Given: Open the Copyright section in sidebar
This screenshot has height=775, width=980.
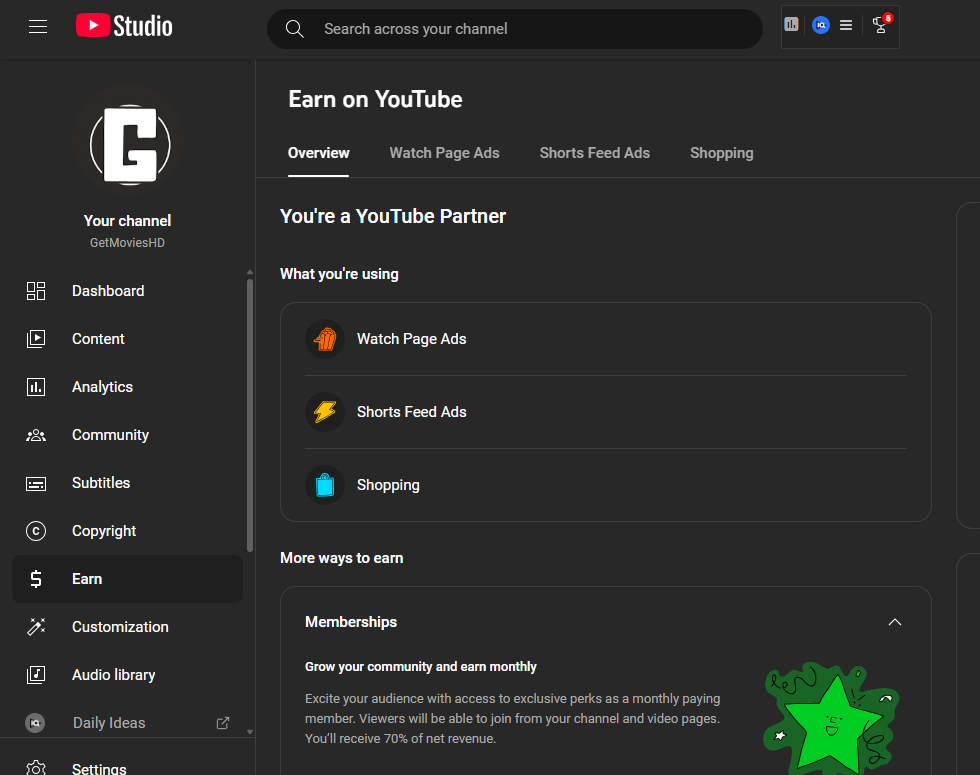Looking at the screenshot, I should [104, 531].
